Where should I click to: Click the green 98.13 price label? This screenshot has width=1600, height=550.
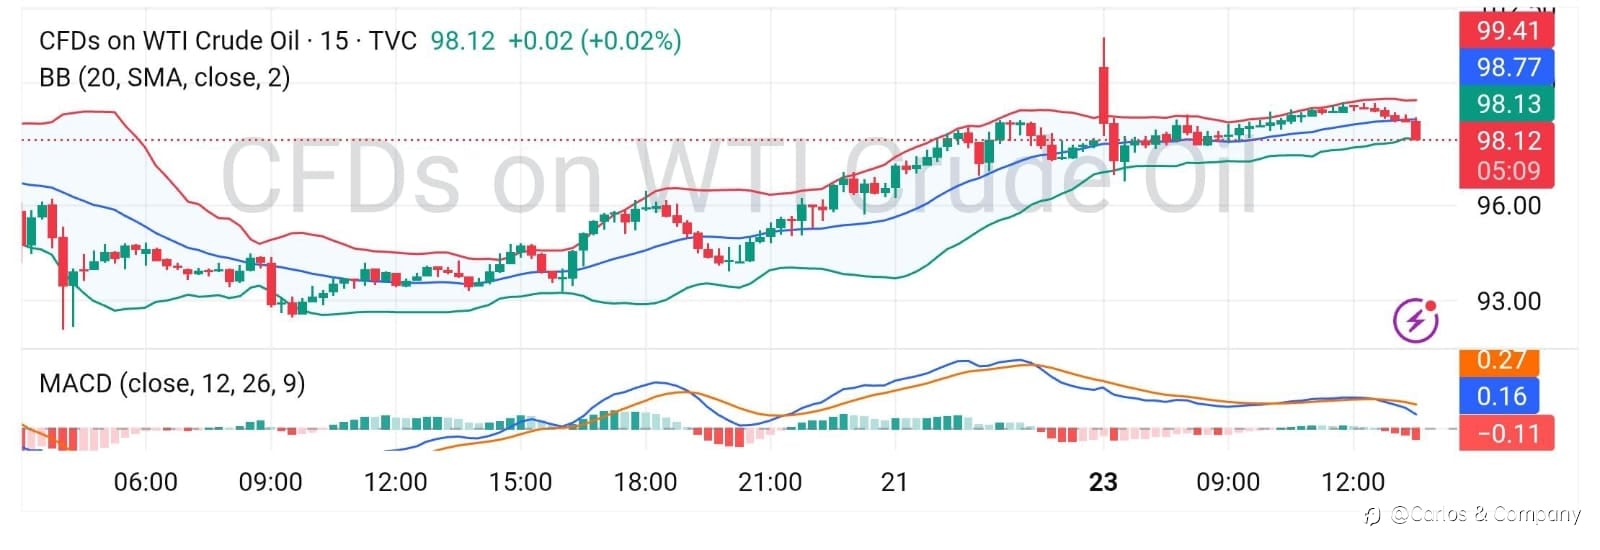1507,104
